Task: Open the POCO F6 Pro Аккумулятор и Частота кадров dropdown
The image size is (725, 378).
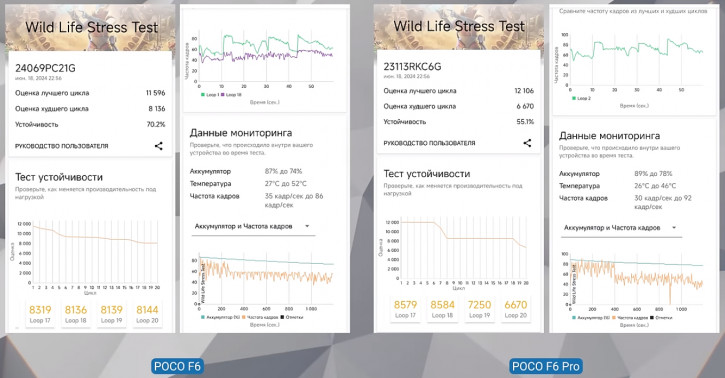Action: pyautogui.click(x=621, y=228)
